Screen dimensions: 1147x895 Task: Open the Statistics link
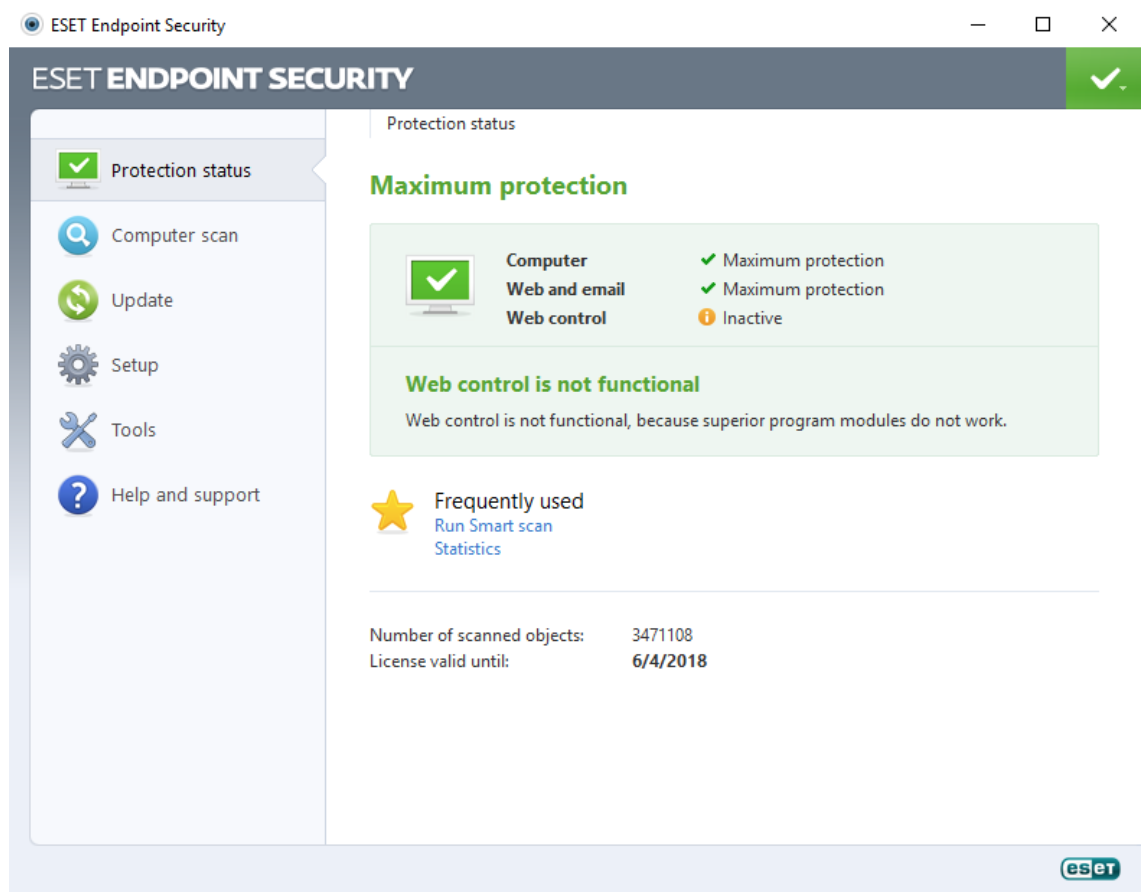click(x=467, y=549)
